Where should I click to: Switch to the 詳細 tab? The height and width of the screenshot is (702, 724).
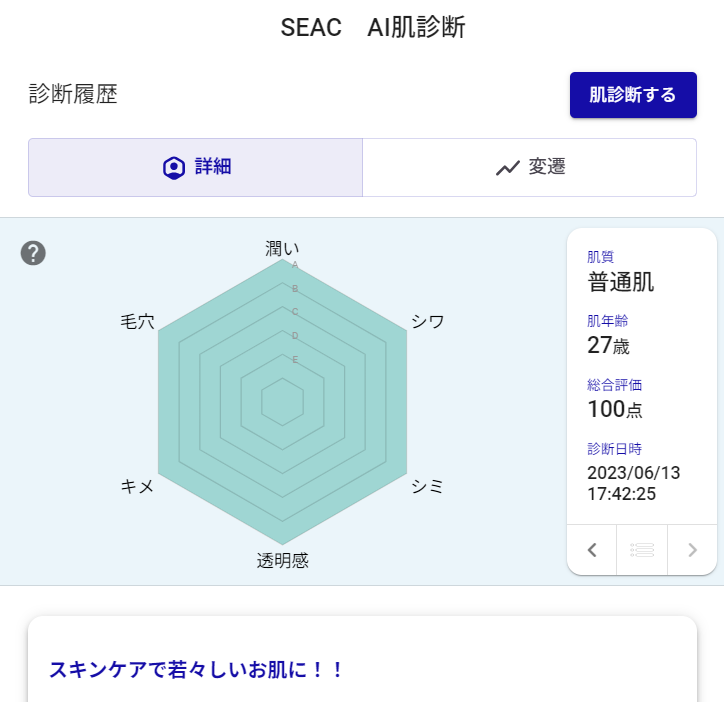pyautogui.click(x=196, y=167)
